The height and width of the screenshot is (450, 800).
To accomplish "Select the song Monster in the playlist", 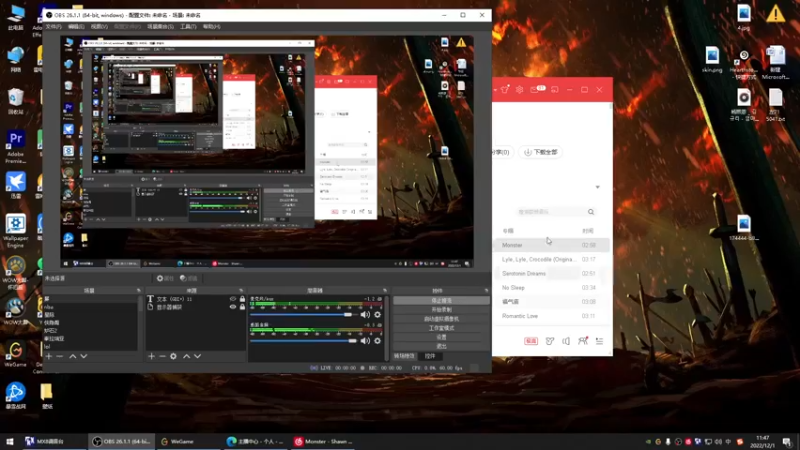I will [551, 245].
